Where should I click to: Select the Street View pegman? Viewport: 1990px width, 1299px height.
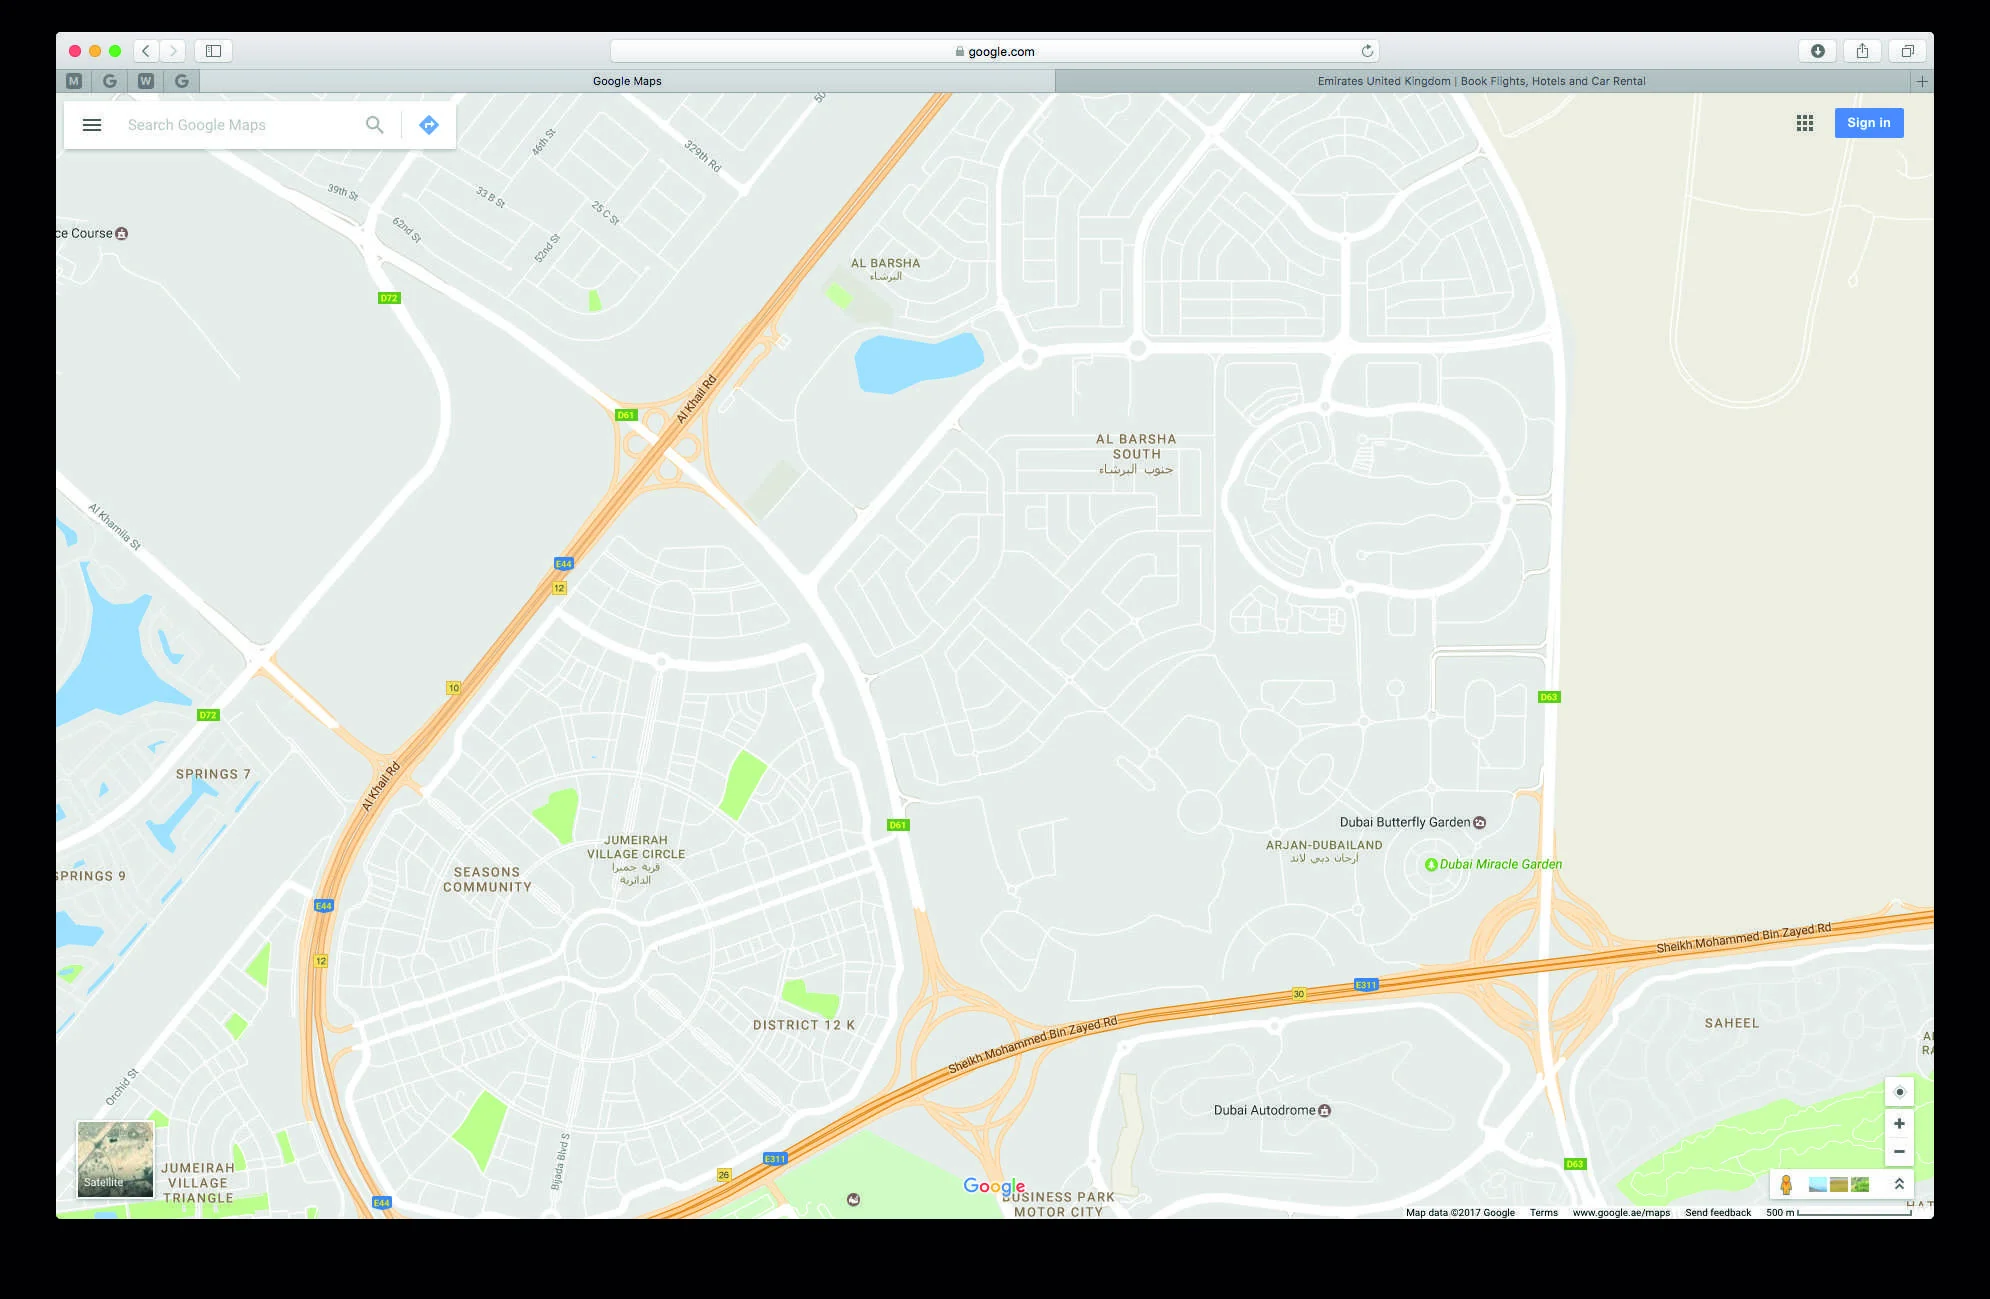coord(1786,1185)
